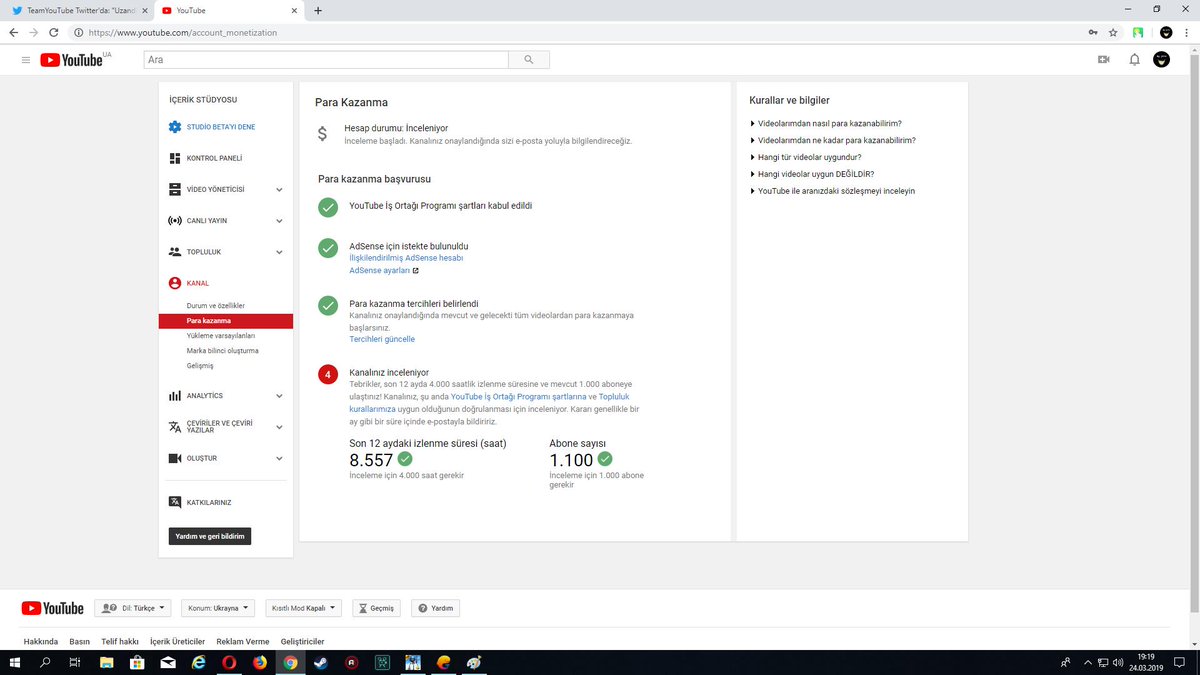
Task: Click the Analytics bar chart icon
Action: tap(175, 396)
